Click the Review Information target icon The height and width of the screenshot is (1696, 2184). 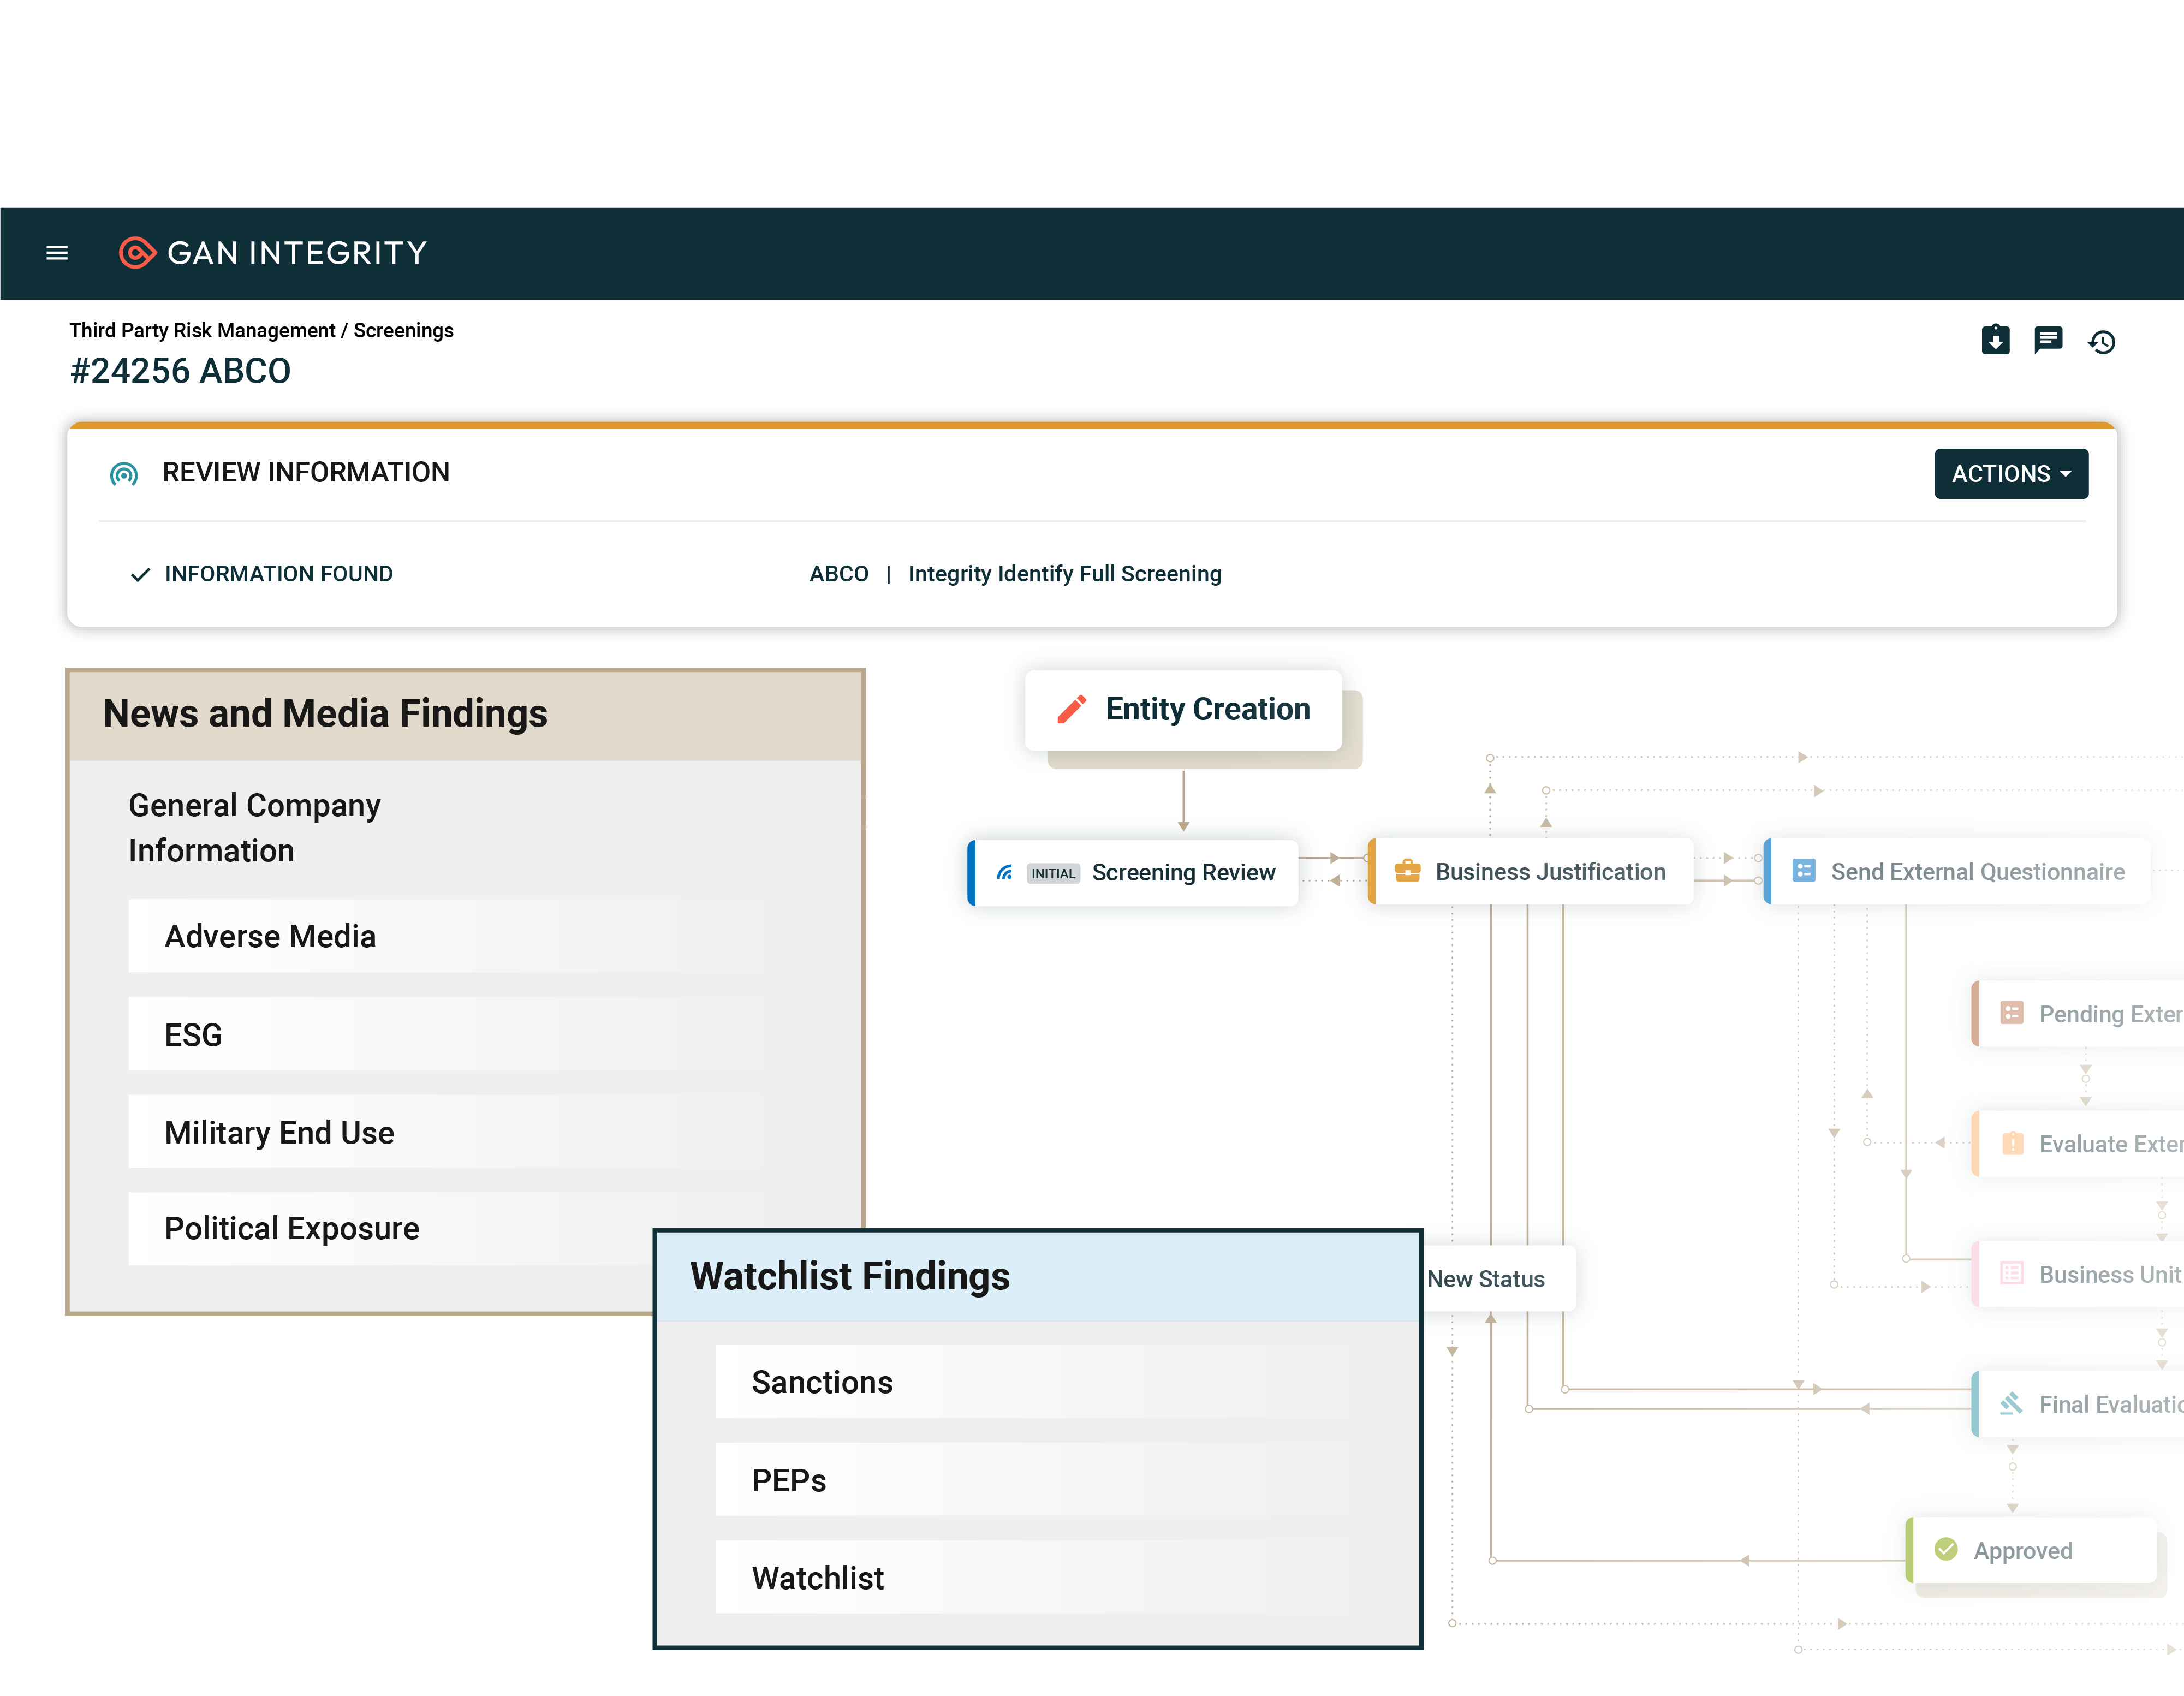click(x=124, y=473)
